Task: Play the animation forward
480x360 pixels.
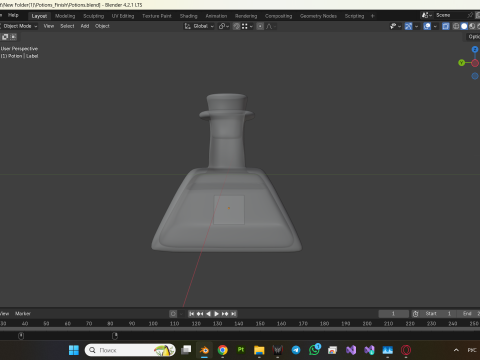Action: (216, 314)
